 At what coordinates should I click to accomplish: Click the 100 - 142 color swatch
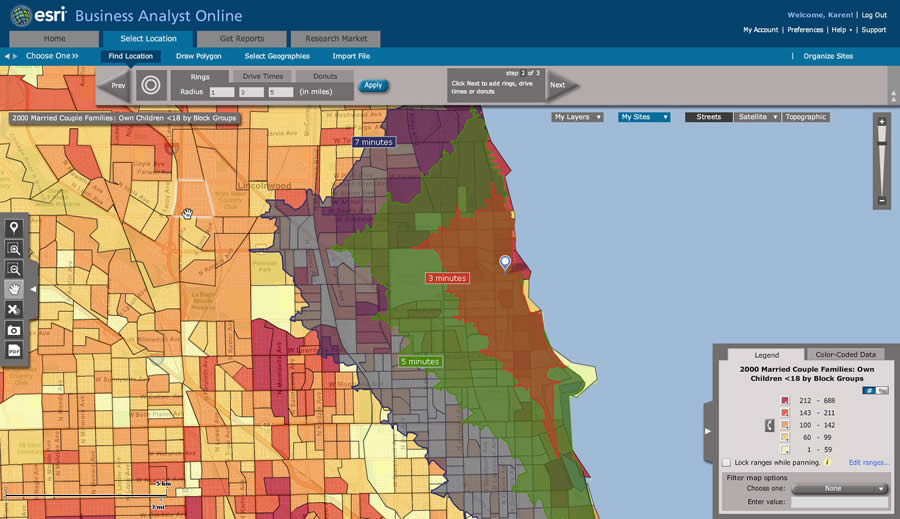point(785,425)
